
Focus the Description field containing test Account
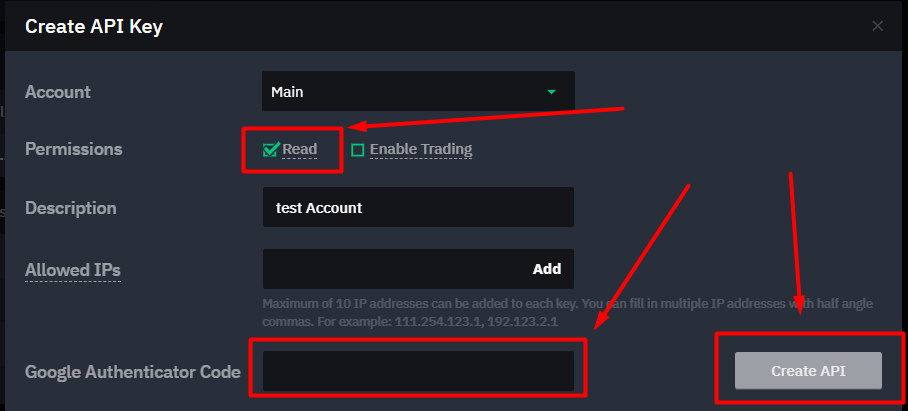tap(417, 208)
